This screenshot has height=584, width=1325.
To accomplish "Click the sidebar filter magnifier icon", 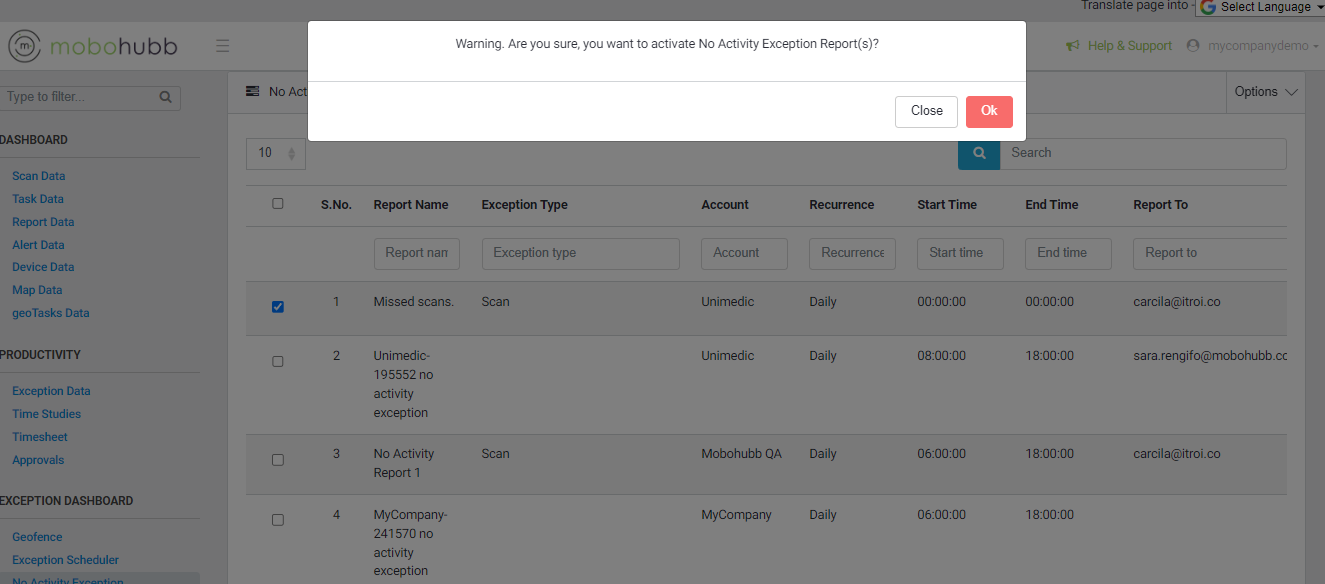I will tap(165, 97).
